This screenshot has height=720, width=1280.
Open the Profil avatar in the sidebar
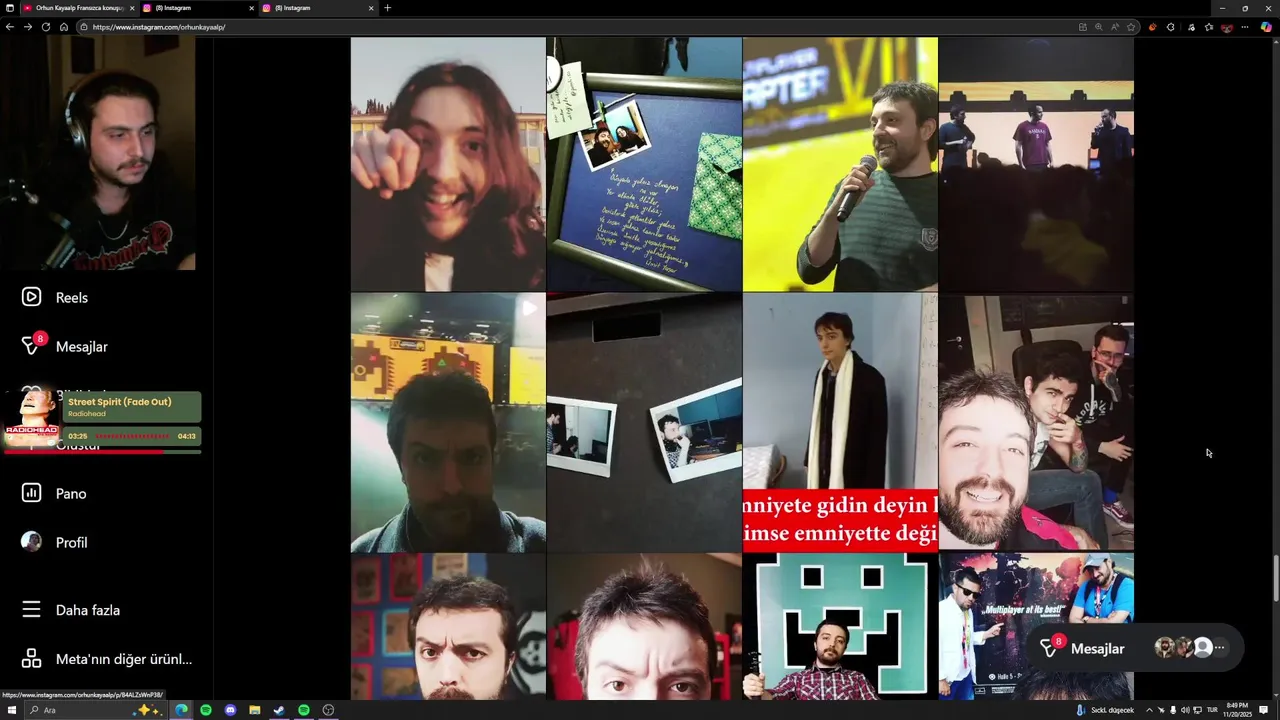coord(32,542)
